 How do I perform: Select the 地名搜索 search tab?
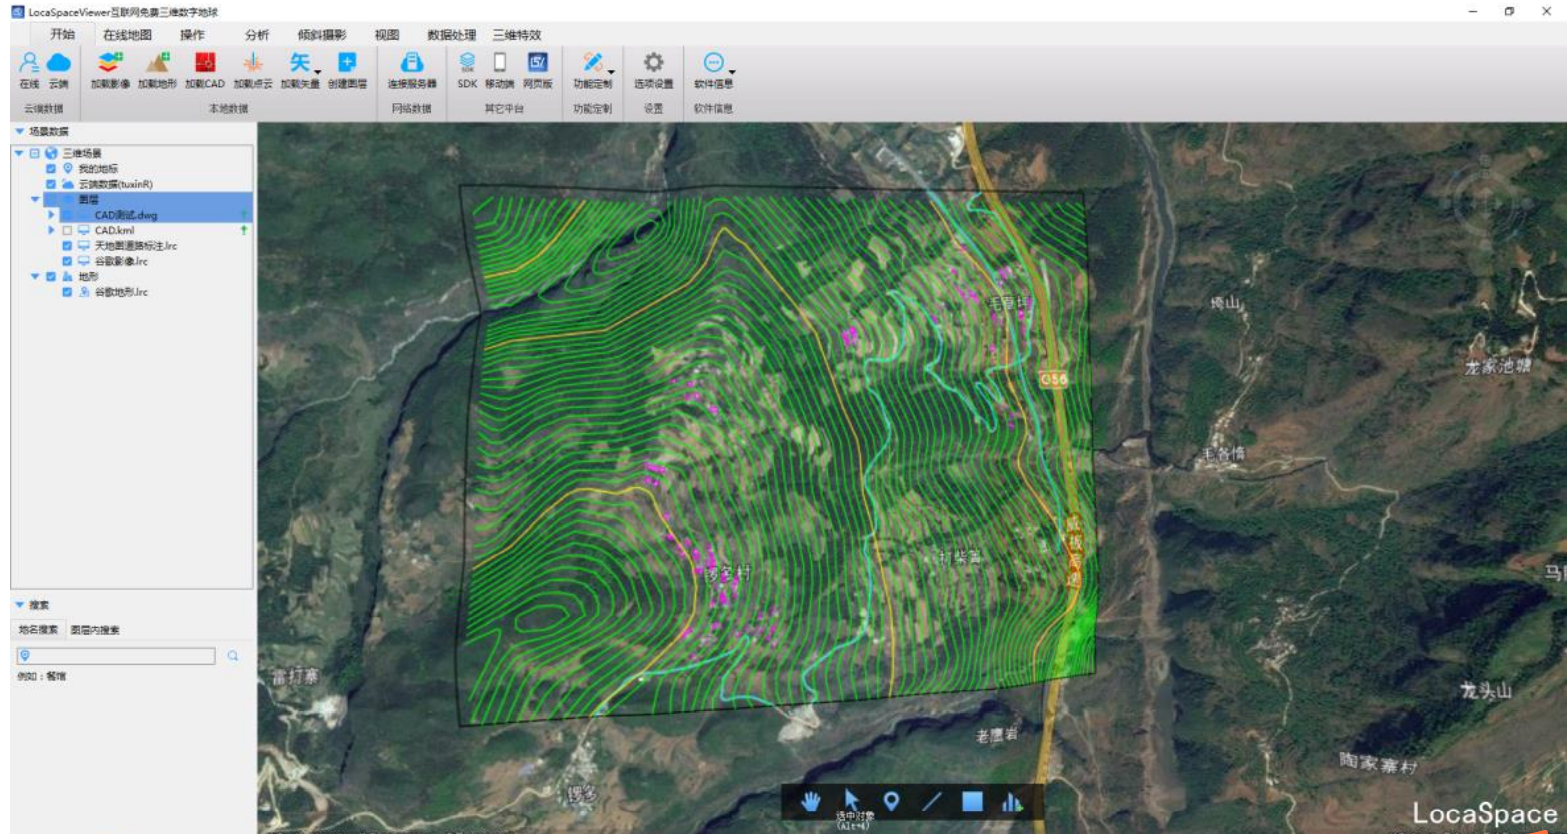38,630
